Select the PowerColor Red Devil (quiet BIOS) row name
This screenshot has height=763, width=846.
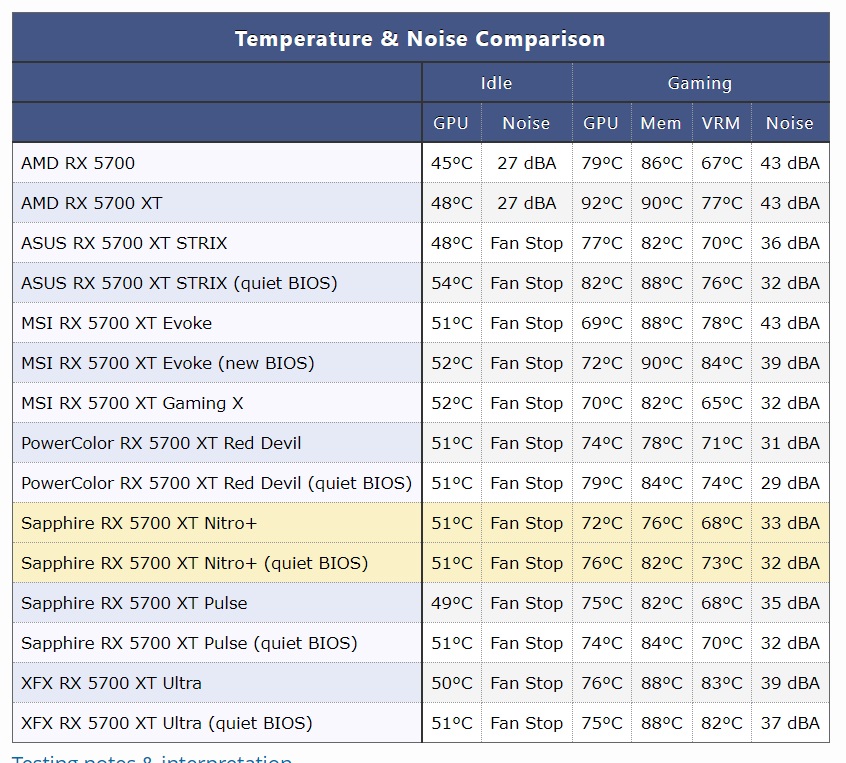point(216,483)
